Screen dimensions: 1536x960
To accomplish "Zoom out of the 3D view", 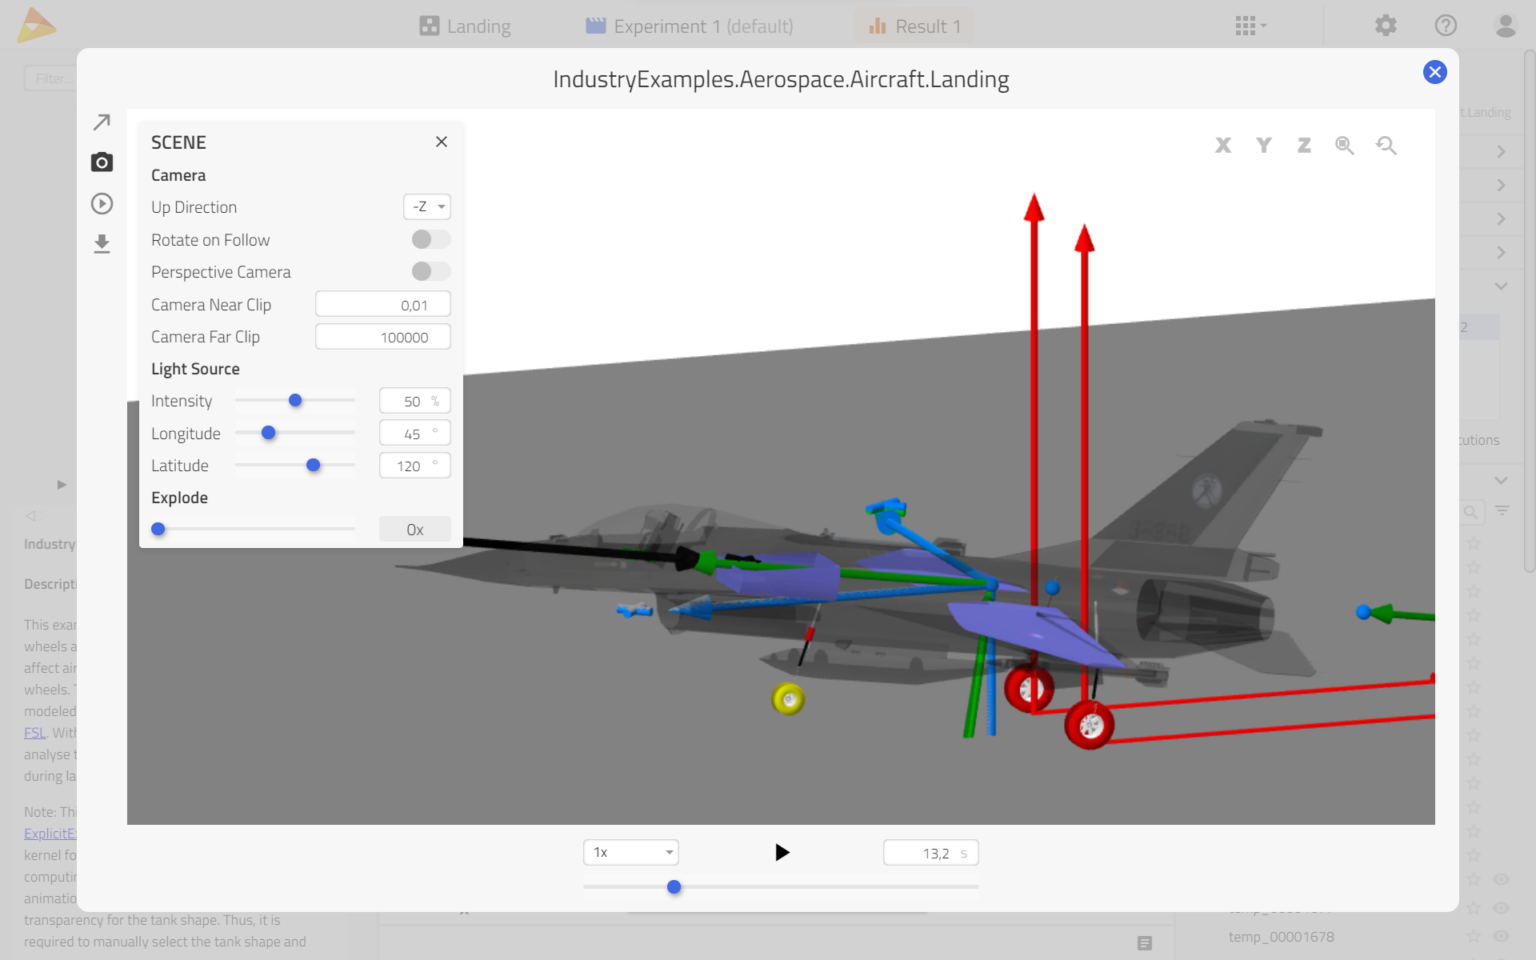I will 1386,145.
